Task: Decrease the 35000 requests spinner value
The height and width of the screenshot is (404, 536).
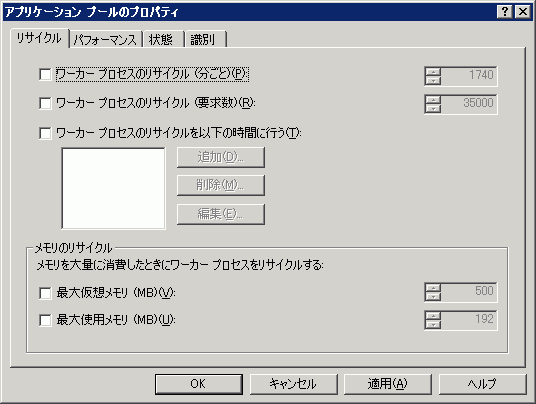Action: (433, 109)
